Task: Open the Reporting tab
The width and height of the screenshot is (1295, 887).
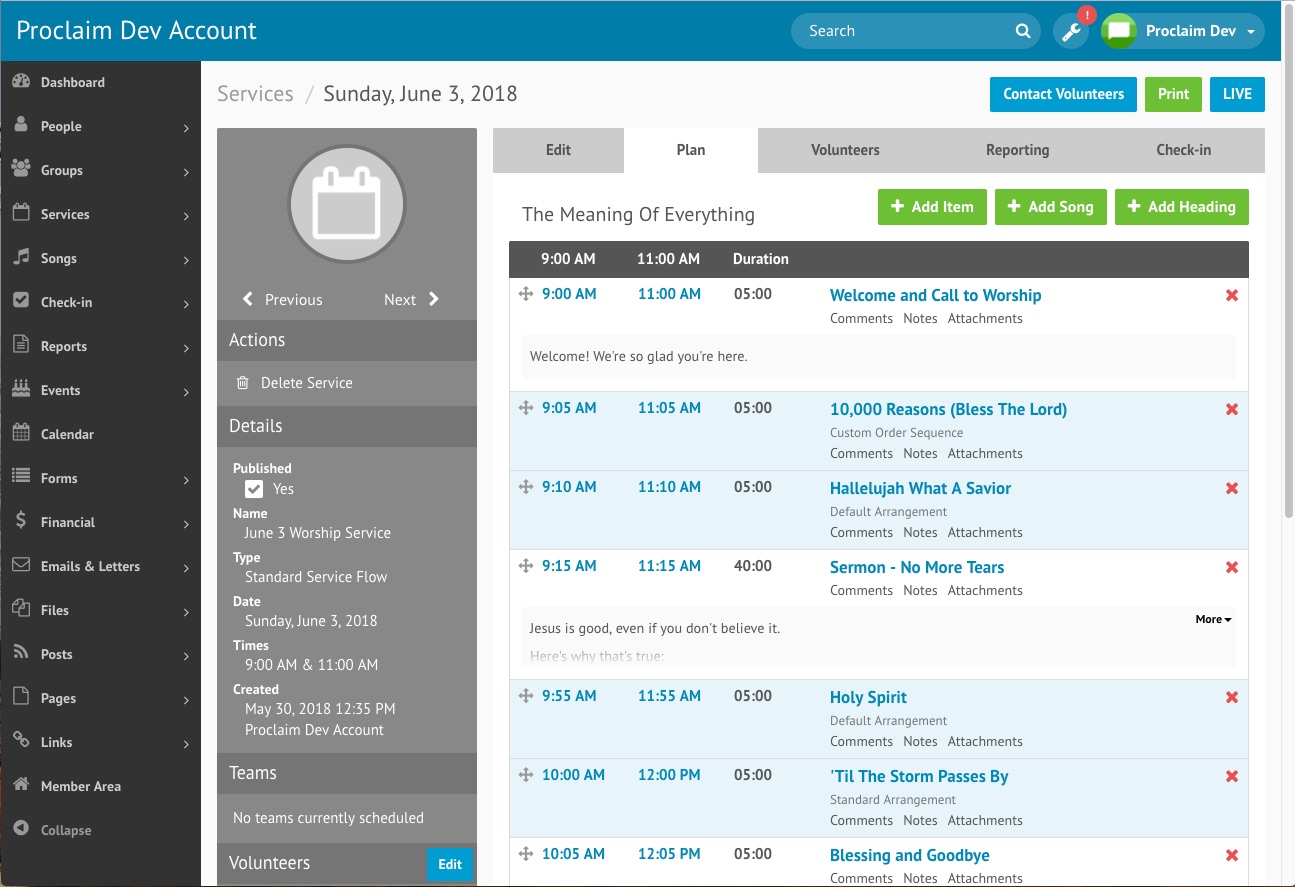Action: [x=1017, y=150]
